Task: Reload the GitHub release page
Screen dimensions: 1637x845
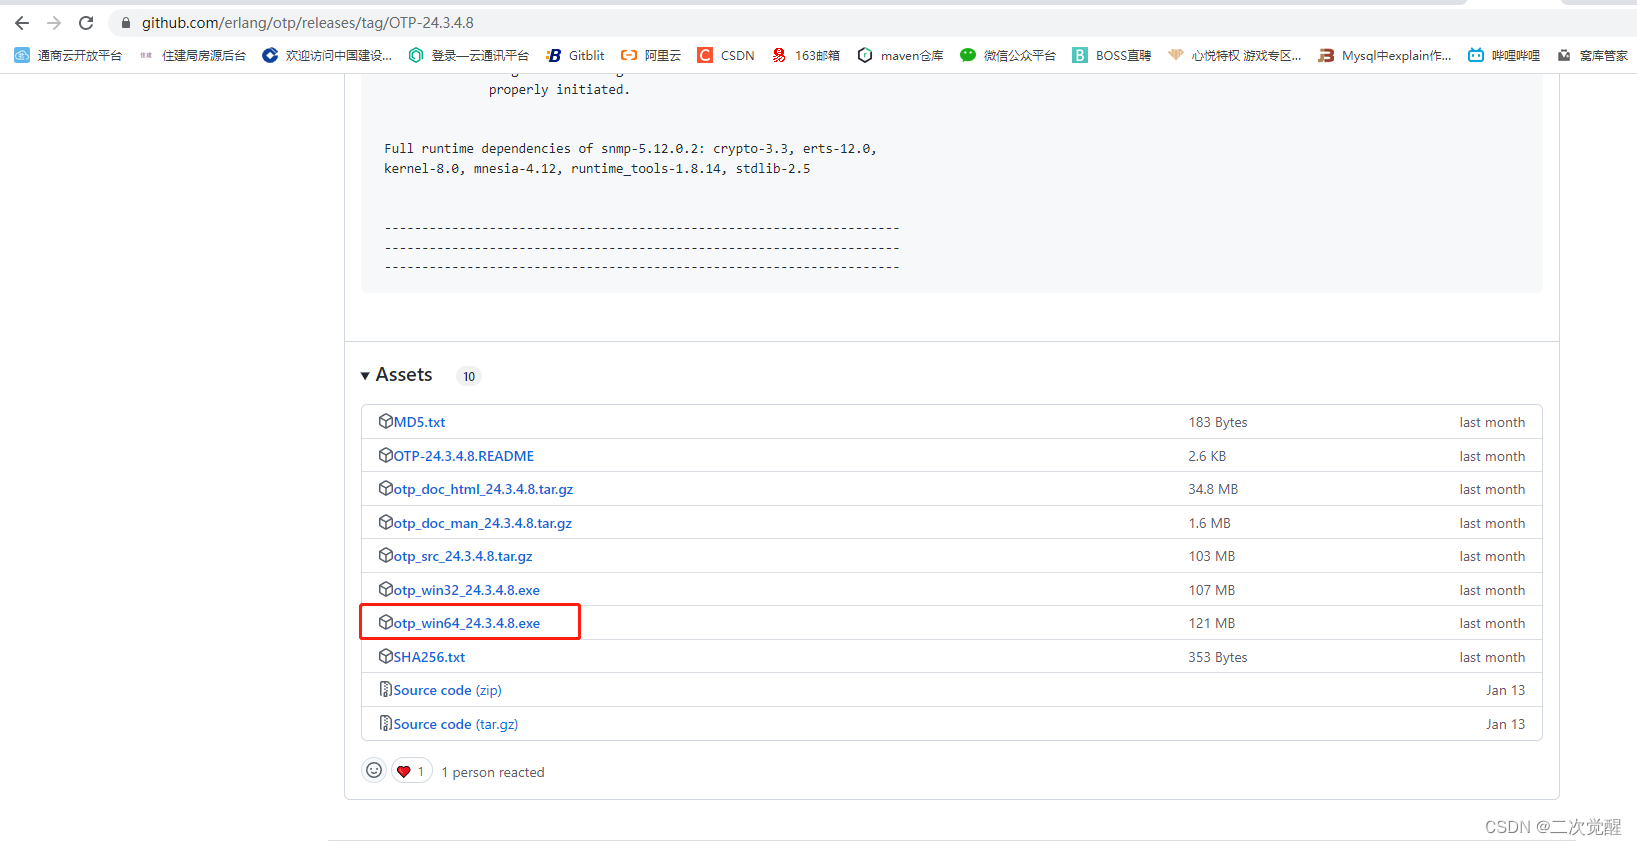Action: [x=86, y=22]
